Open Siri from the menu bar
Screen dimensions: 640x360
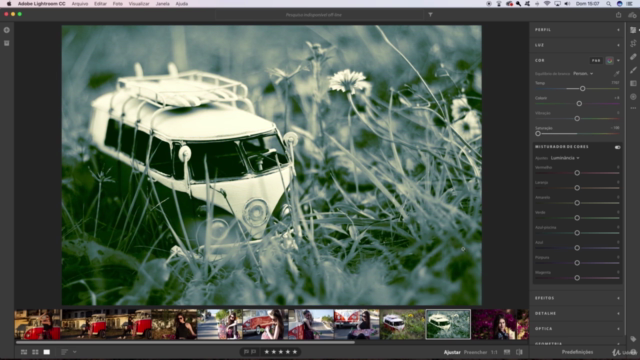tap(620, 4)
